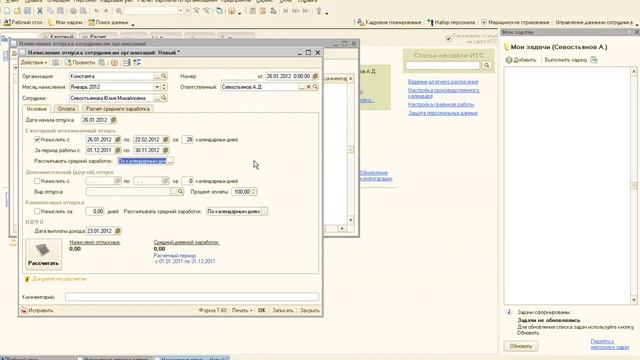640x360 pixels.
Task: Open Набор персонала panel
Action: click(x=451, y=22)
